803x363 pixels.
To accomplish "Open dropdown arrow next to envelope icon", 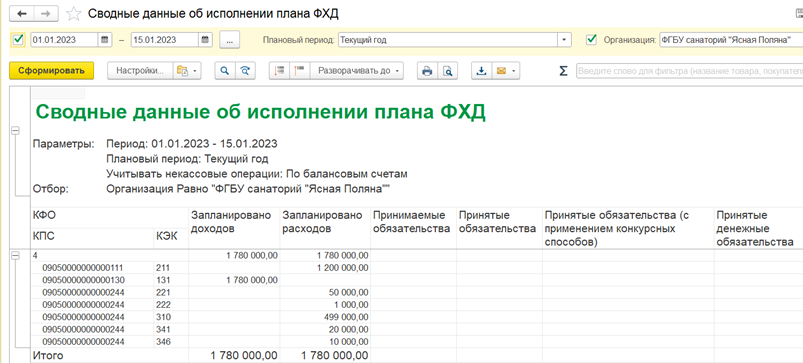I will click(514, 71).
